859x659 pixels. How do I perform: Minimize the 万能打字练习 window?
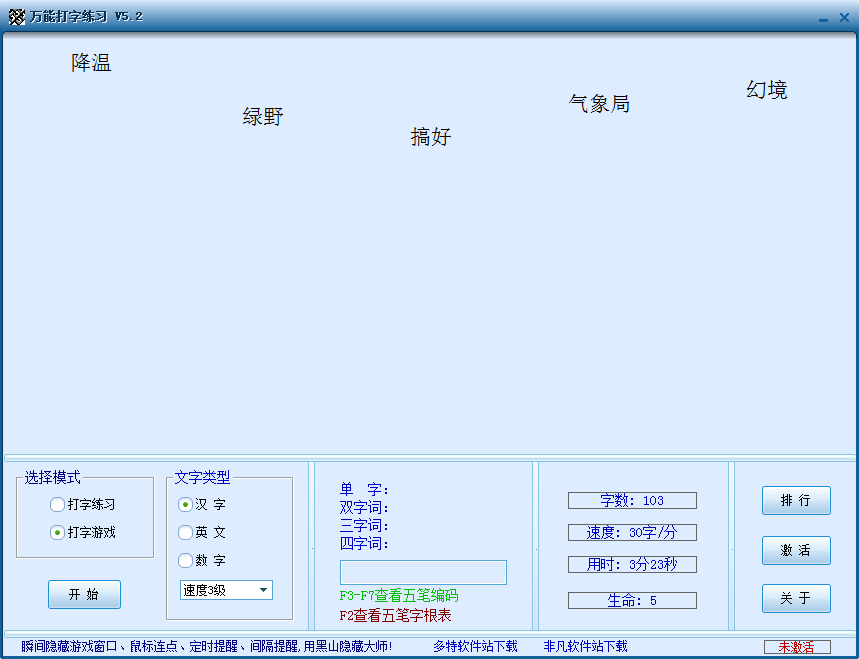coord(823,18)
